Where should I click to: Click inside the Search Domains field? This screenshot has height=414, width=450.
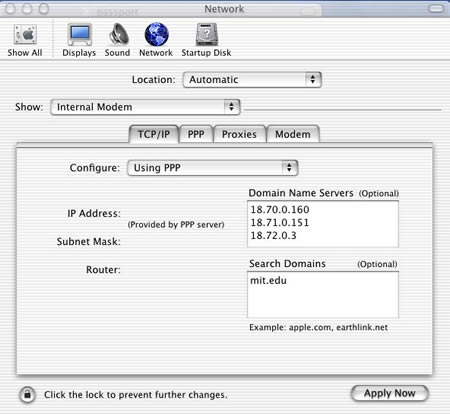pyautogui.click(x=323, y=295)
